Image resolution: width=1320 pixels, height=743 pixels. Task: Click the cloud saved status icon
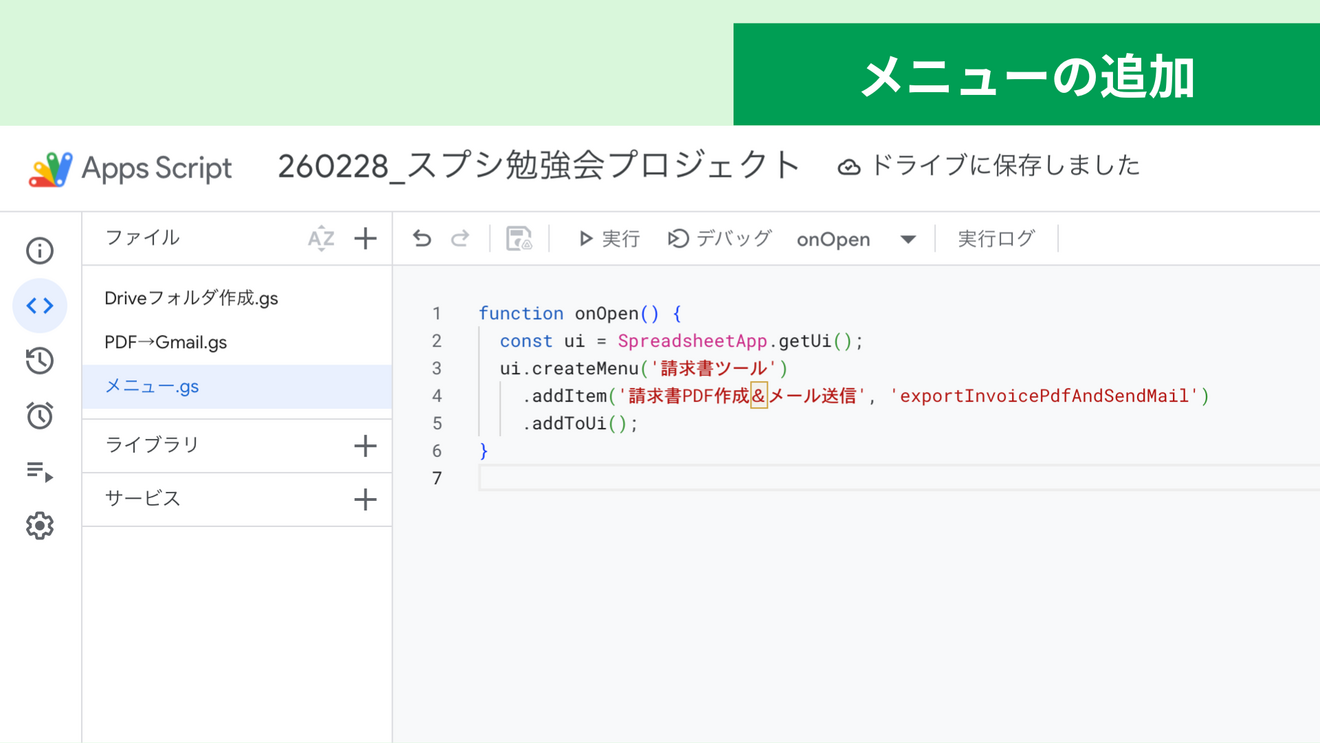[849, 167]
